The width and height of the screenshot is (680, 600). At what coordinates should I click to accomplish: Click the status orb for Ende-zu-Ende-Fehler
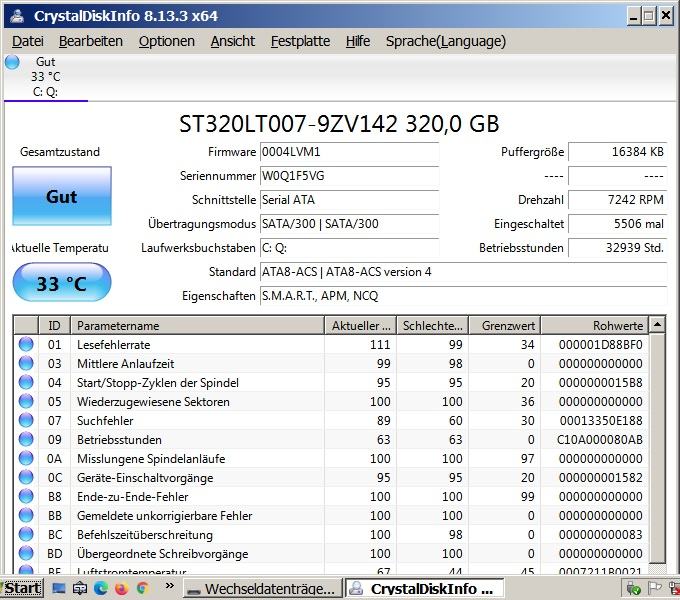[26, 496]
